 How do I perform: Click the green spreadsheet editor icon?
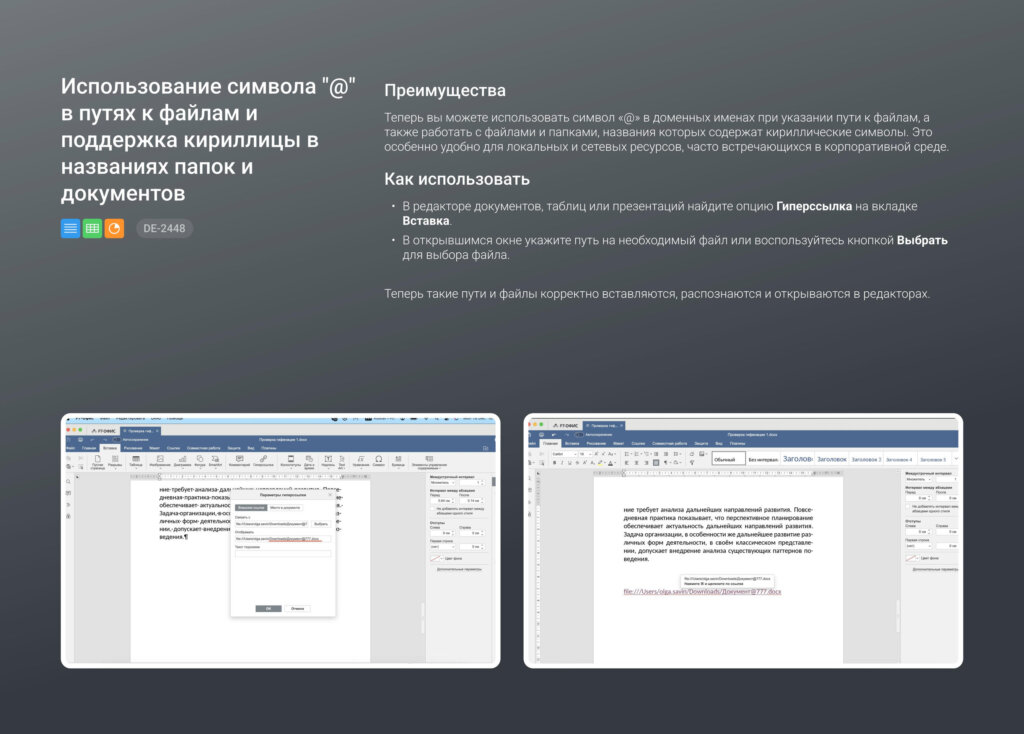point(92,228)
